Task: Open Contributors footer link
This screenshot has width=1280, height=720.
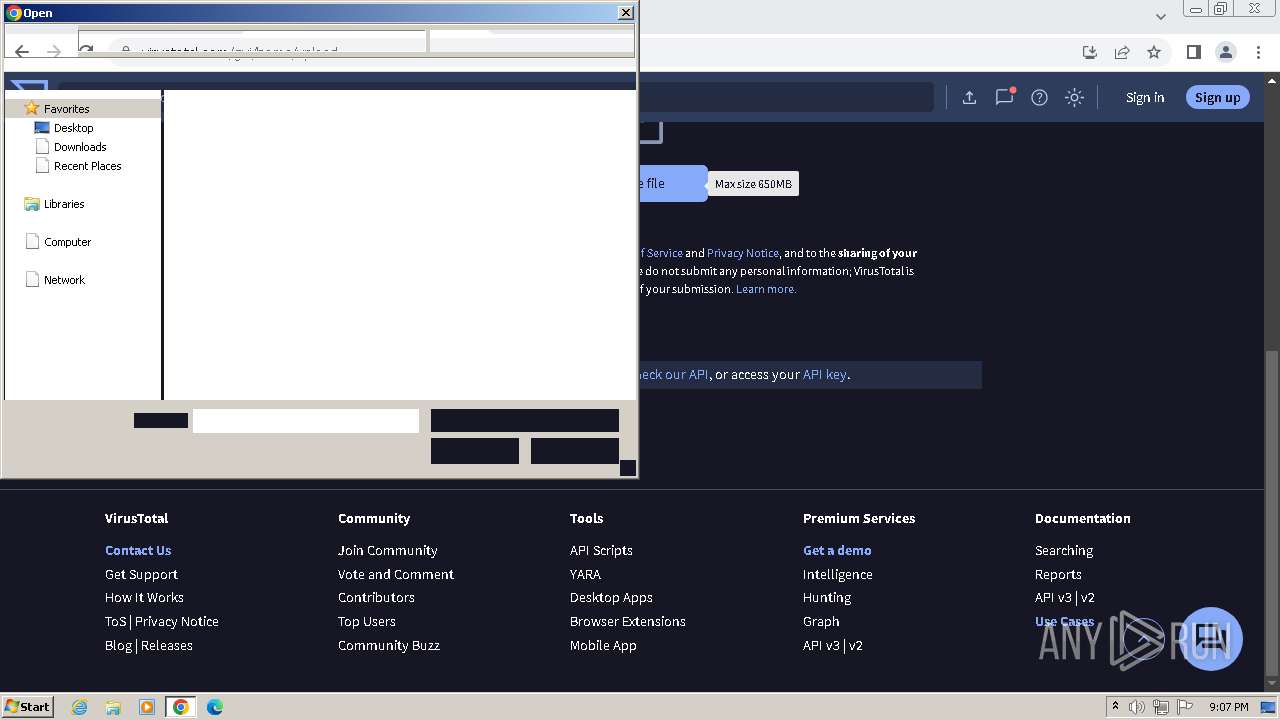Action: (376, 598)
